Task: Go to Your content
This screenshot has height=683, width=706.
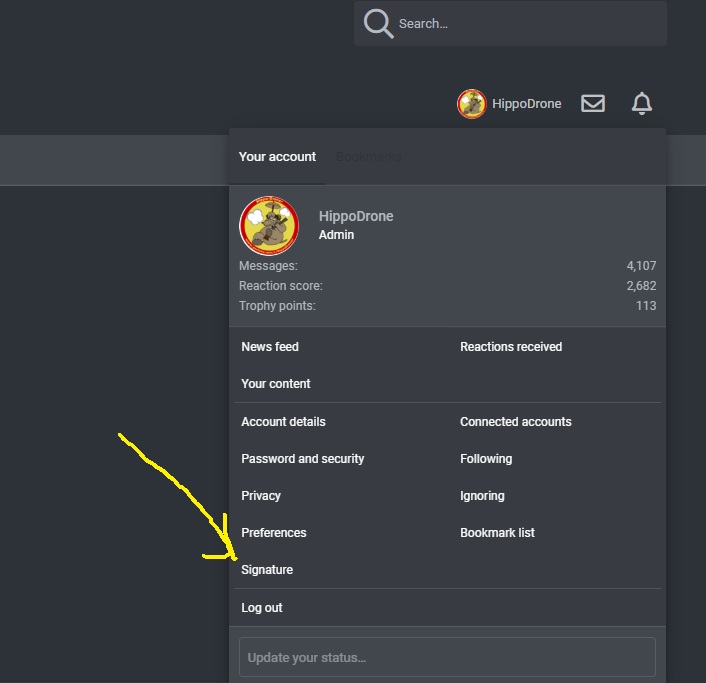Action: (x=276, y=384)
